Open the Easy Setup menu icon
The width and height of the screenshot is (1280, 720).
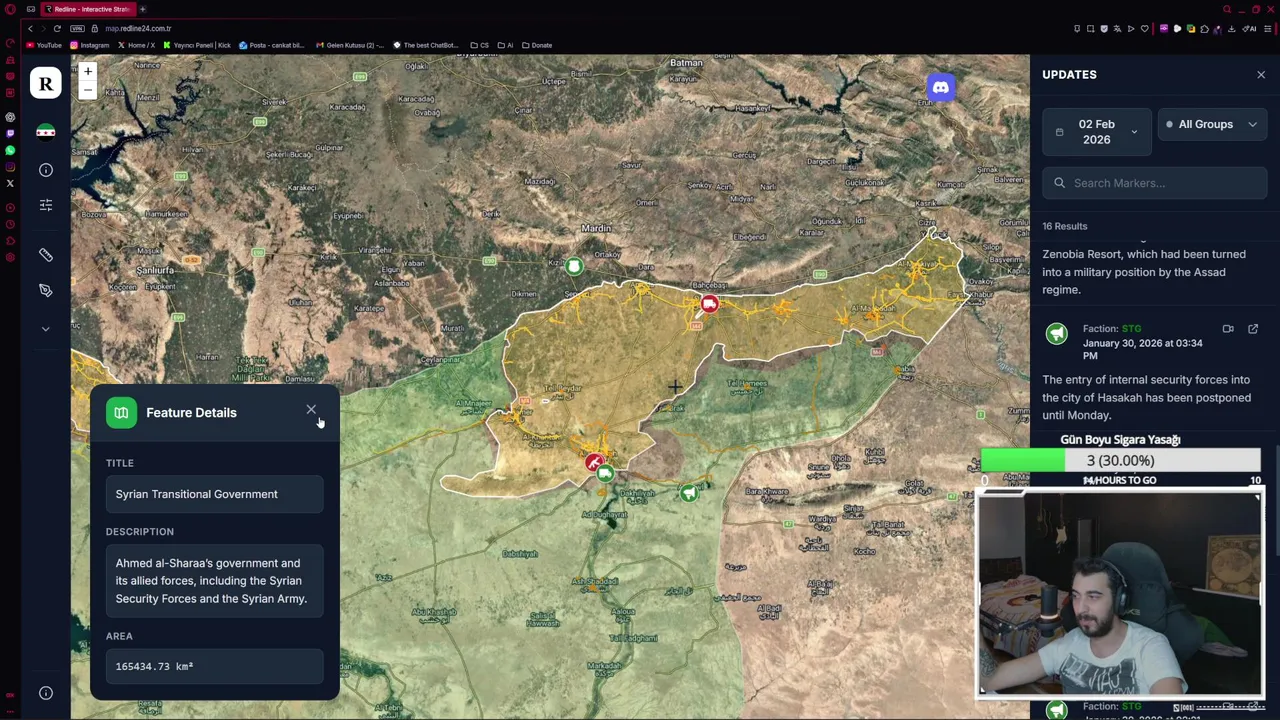coord(1270,29)
